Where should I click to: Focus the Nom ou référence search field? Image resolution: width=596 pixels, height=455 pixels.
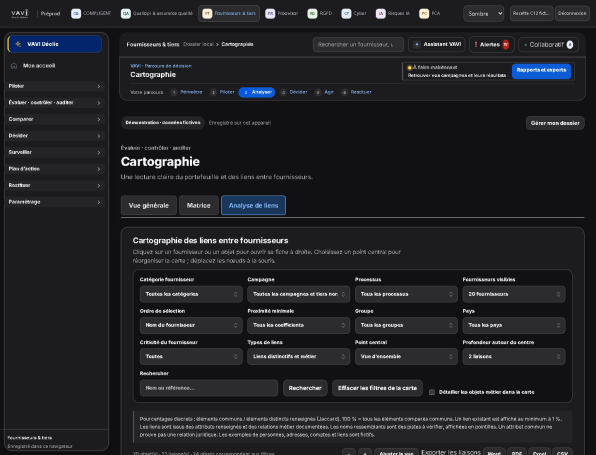coord(209,388)
